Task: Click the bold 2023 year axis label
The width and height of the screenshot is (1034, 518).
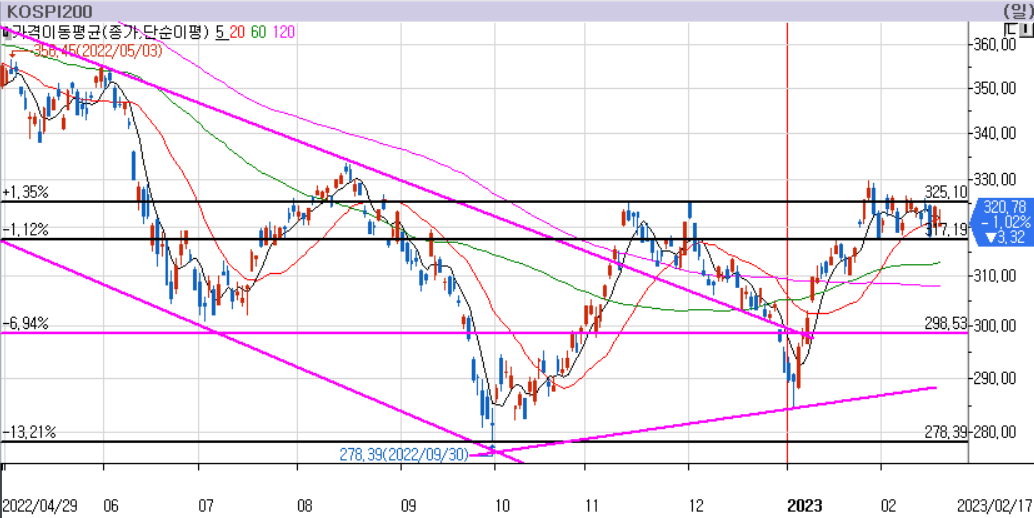Action: [805, 506]
